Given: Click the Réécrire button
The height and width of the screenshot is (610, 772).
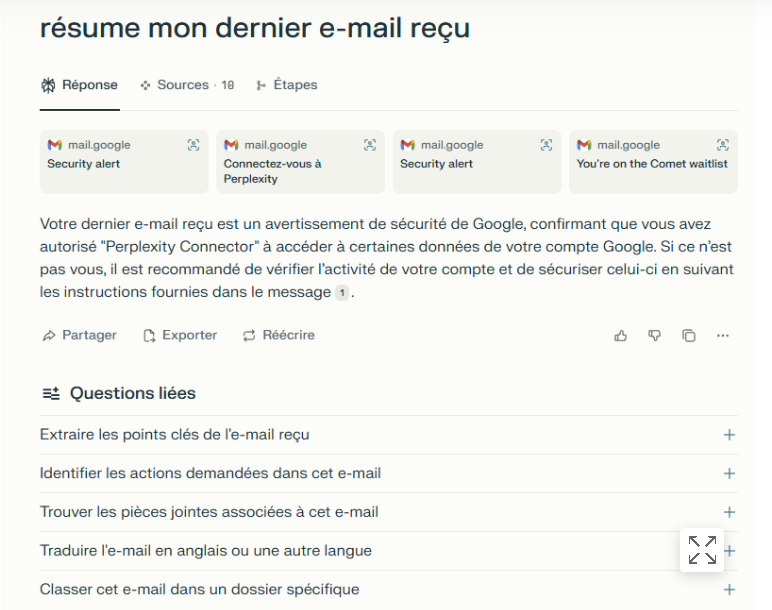Looking at the screenshot, I should (279, 335).
